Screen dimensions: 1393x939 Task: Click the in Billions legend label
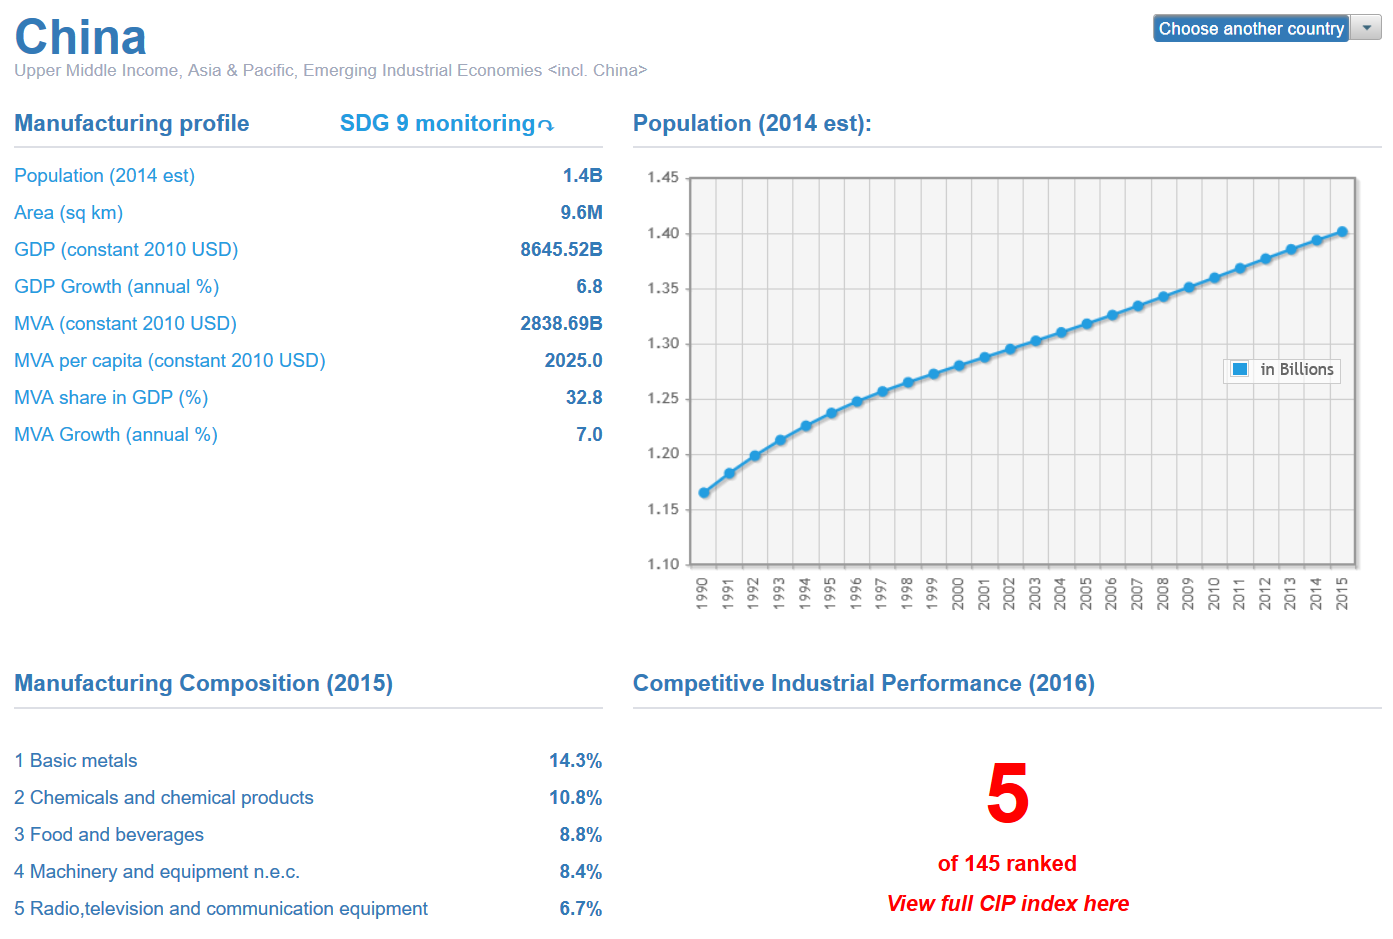[1297, 370]
